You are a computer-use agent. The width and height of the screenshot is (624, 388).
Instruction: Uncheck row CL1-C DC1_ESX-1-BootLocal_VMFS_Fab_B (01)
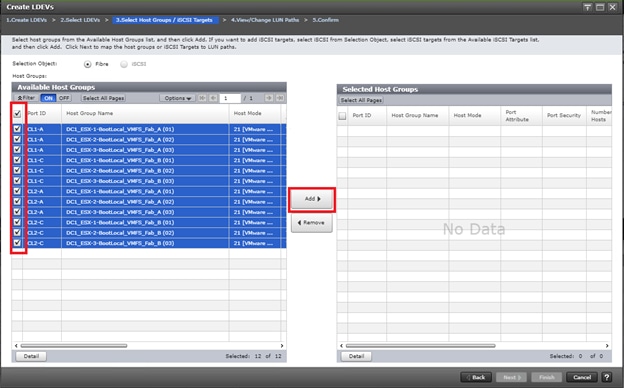click(17, 160)
